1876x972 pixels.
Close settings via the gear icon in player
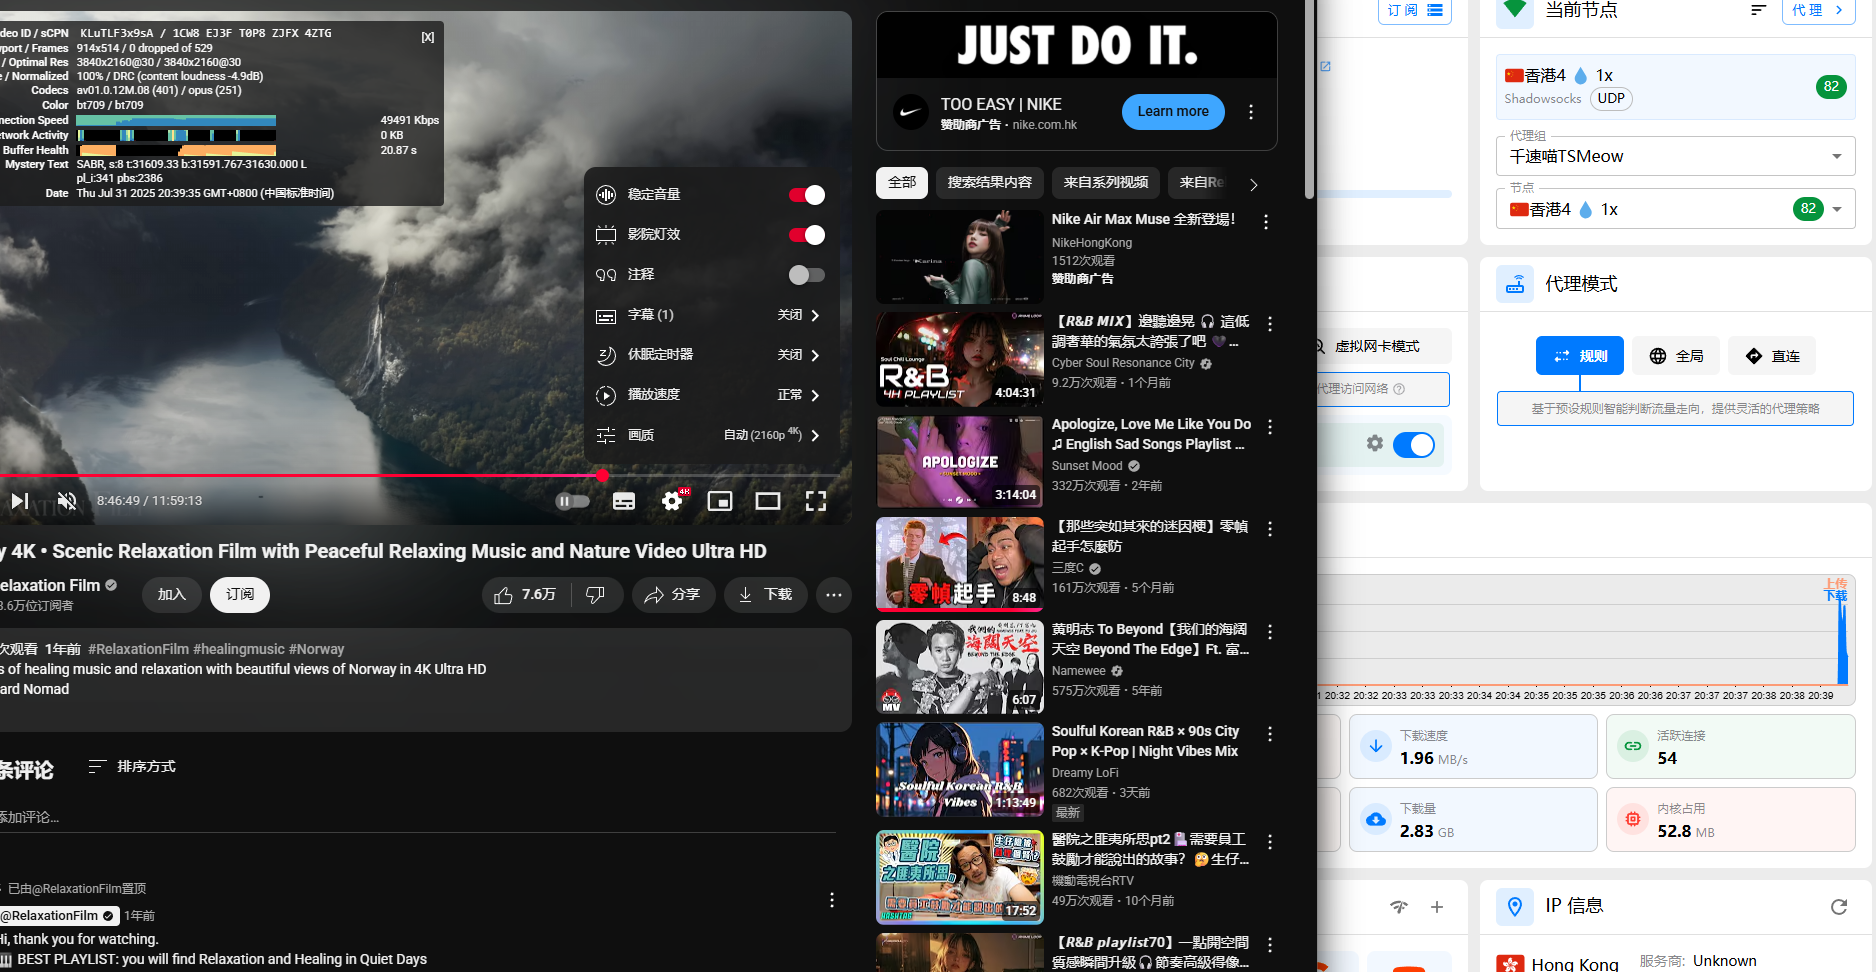[673, 501]
